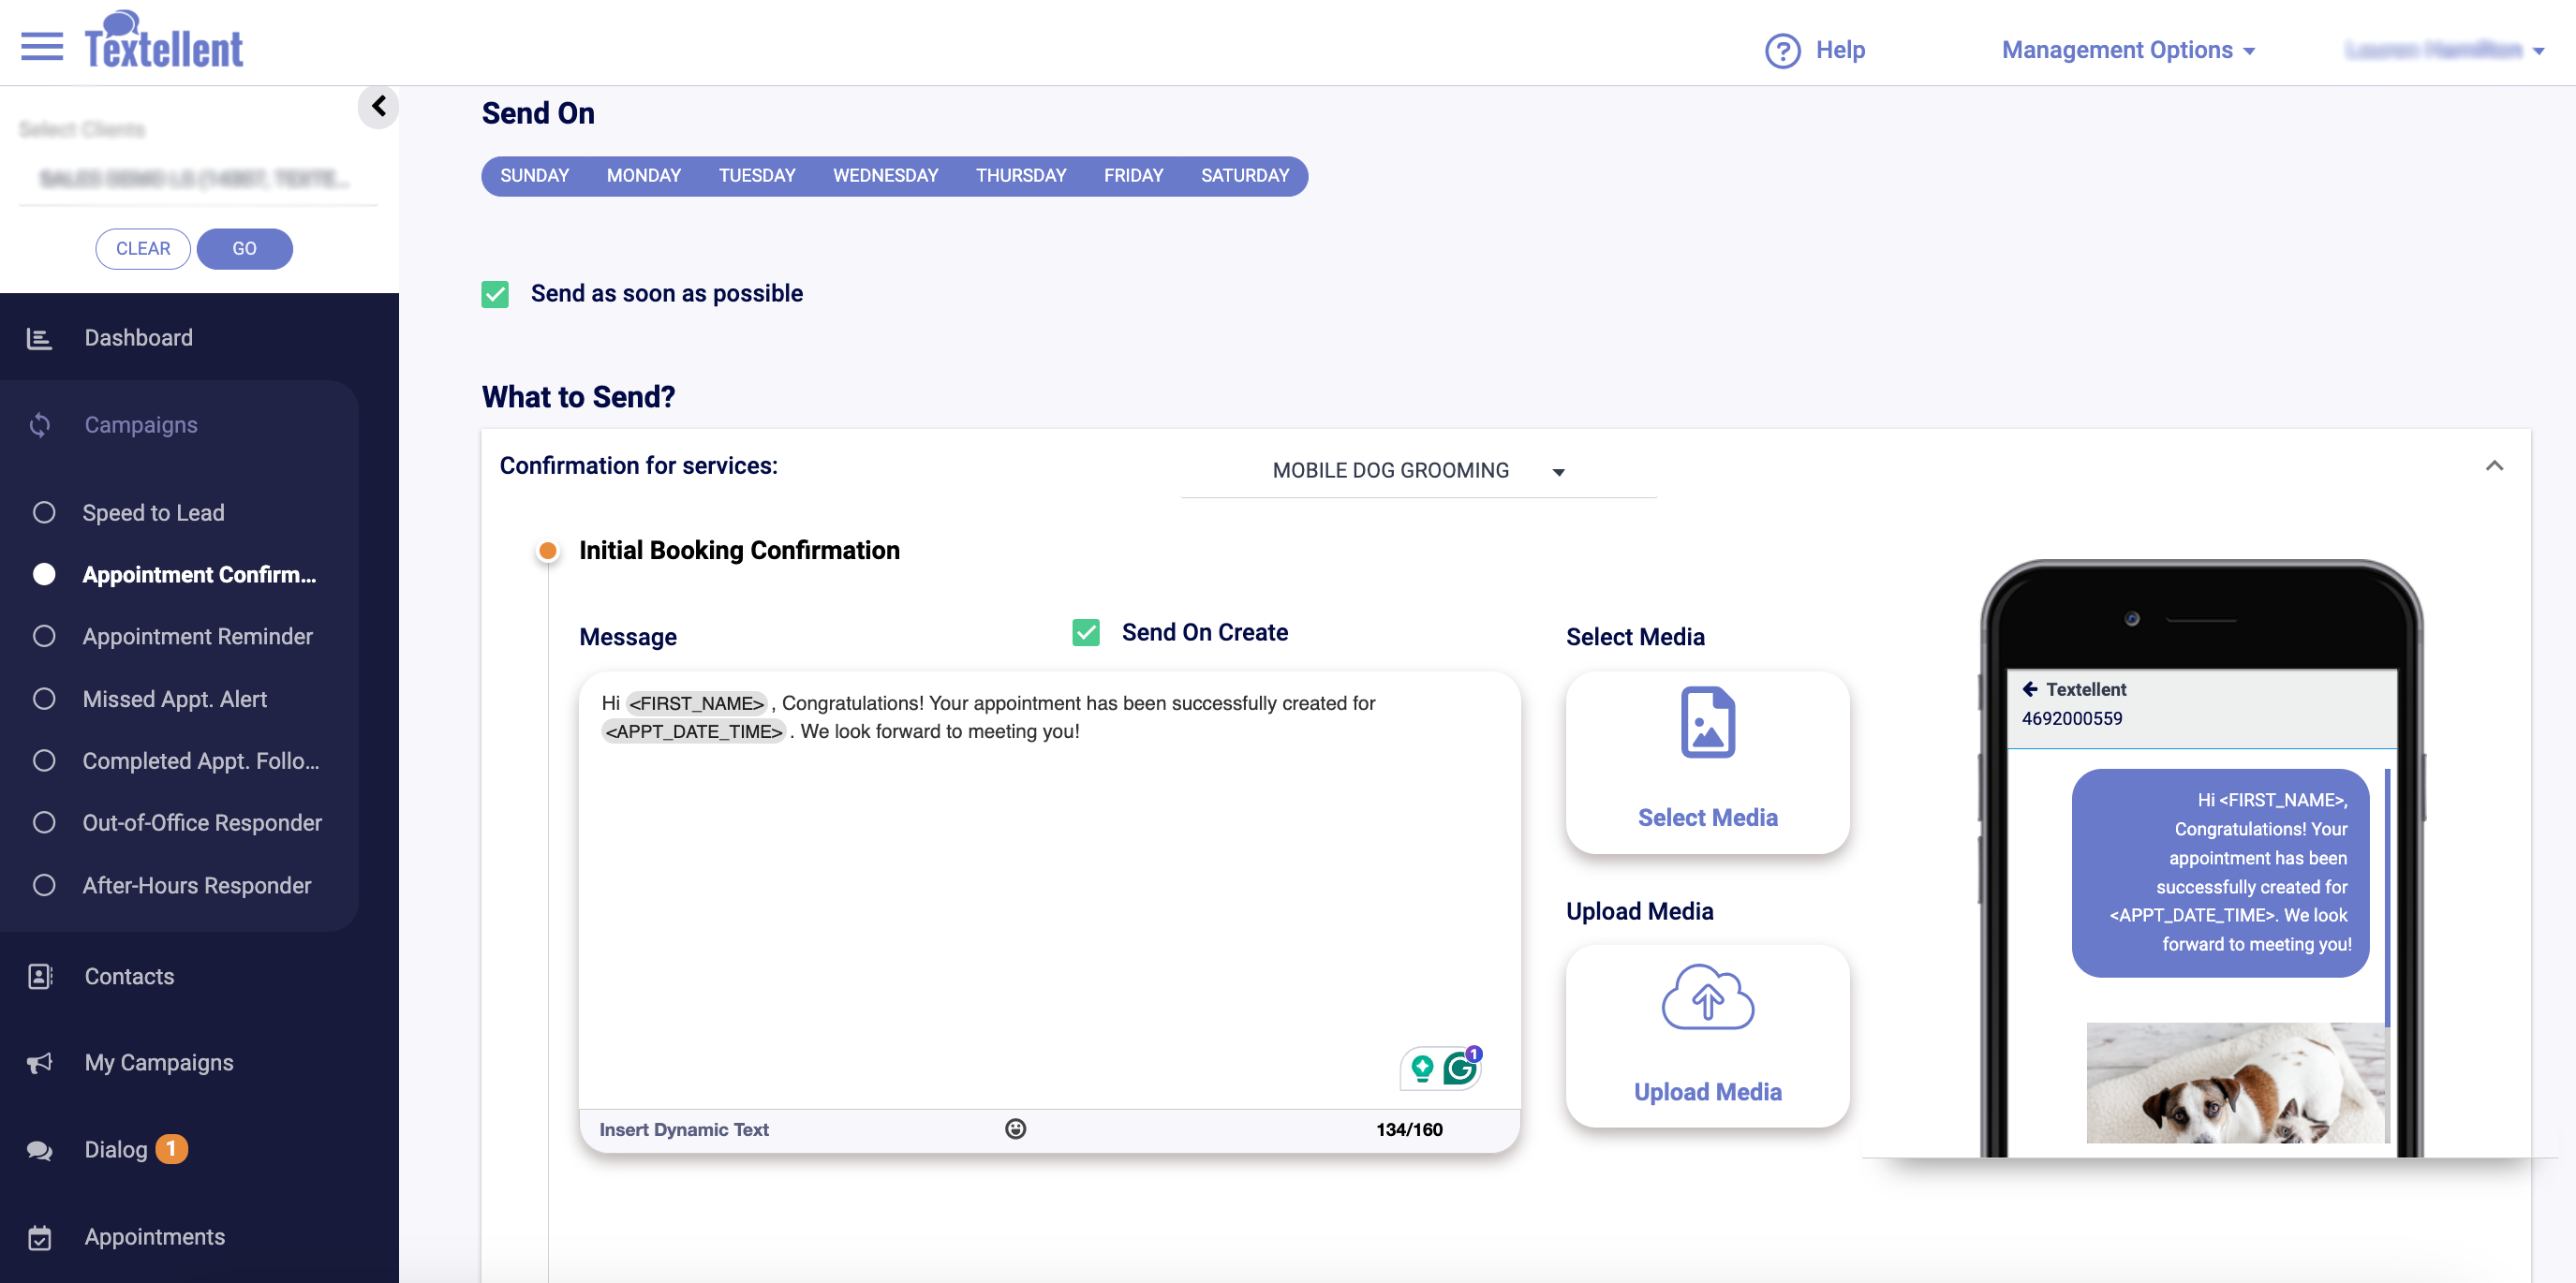Expand the Management Options dropdown

[x=2128, y=50]
